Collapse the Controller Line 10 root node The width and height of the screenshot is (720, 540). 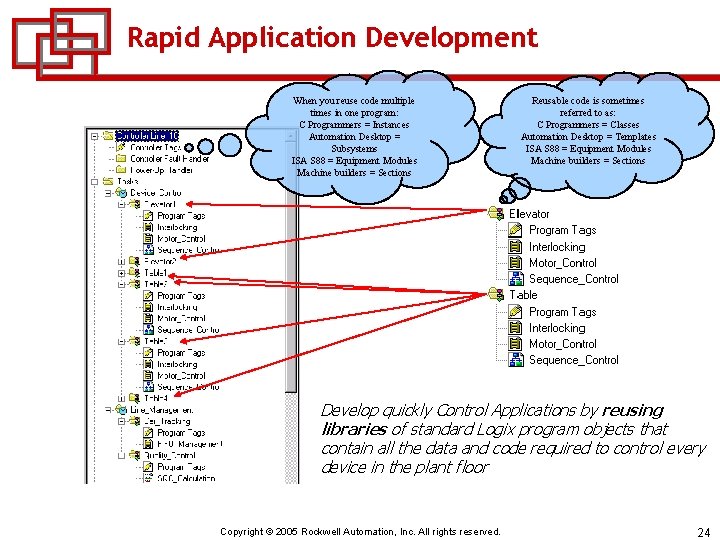coord(95,136)
